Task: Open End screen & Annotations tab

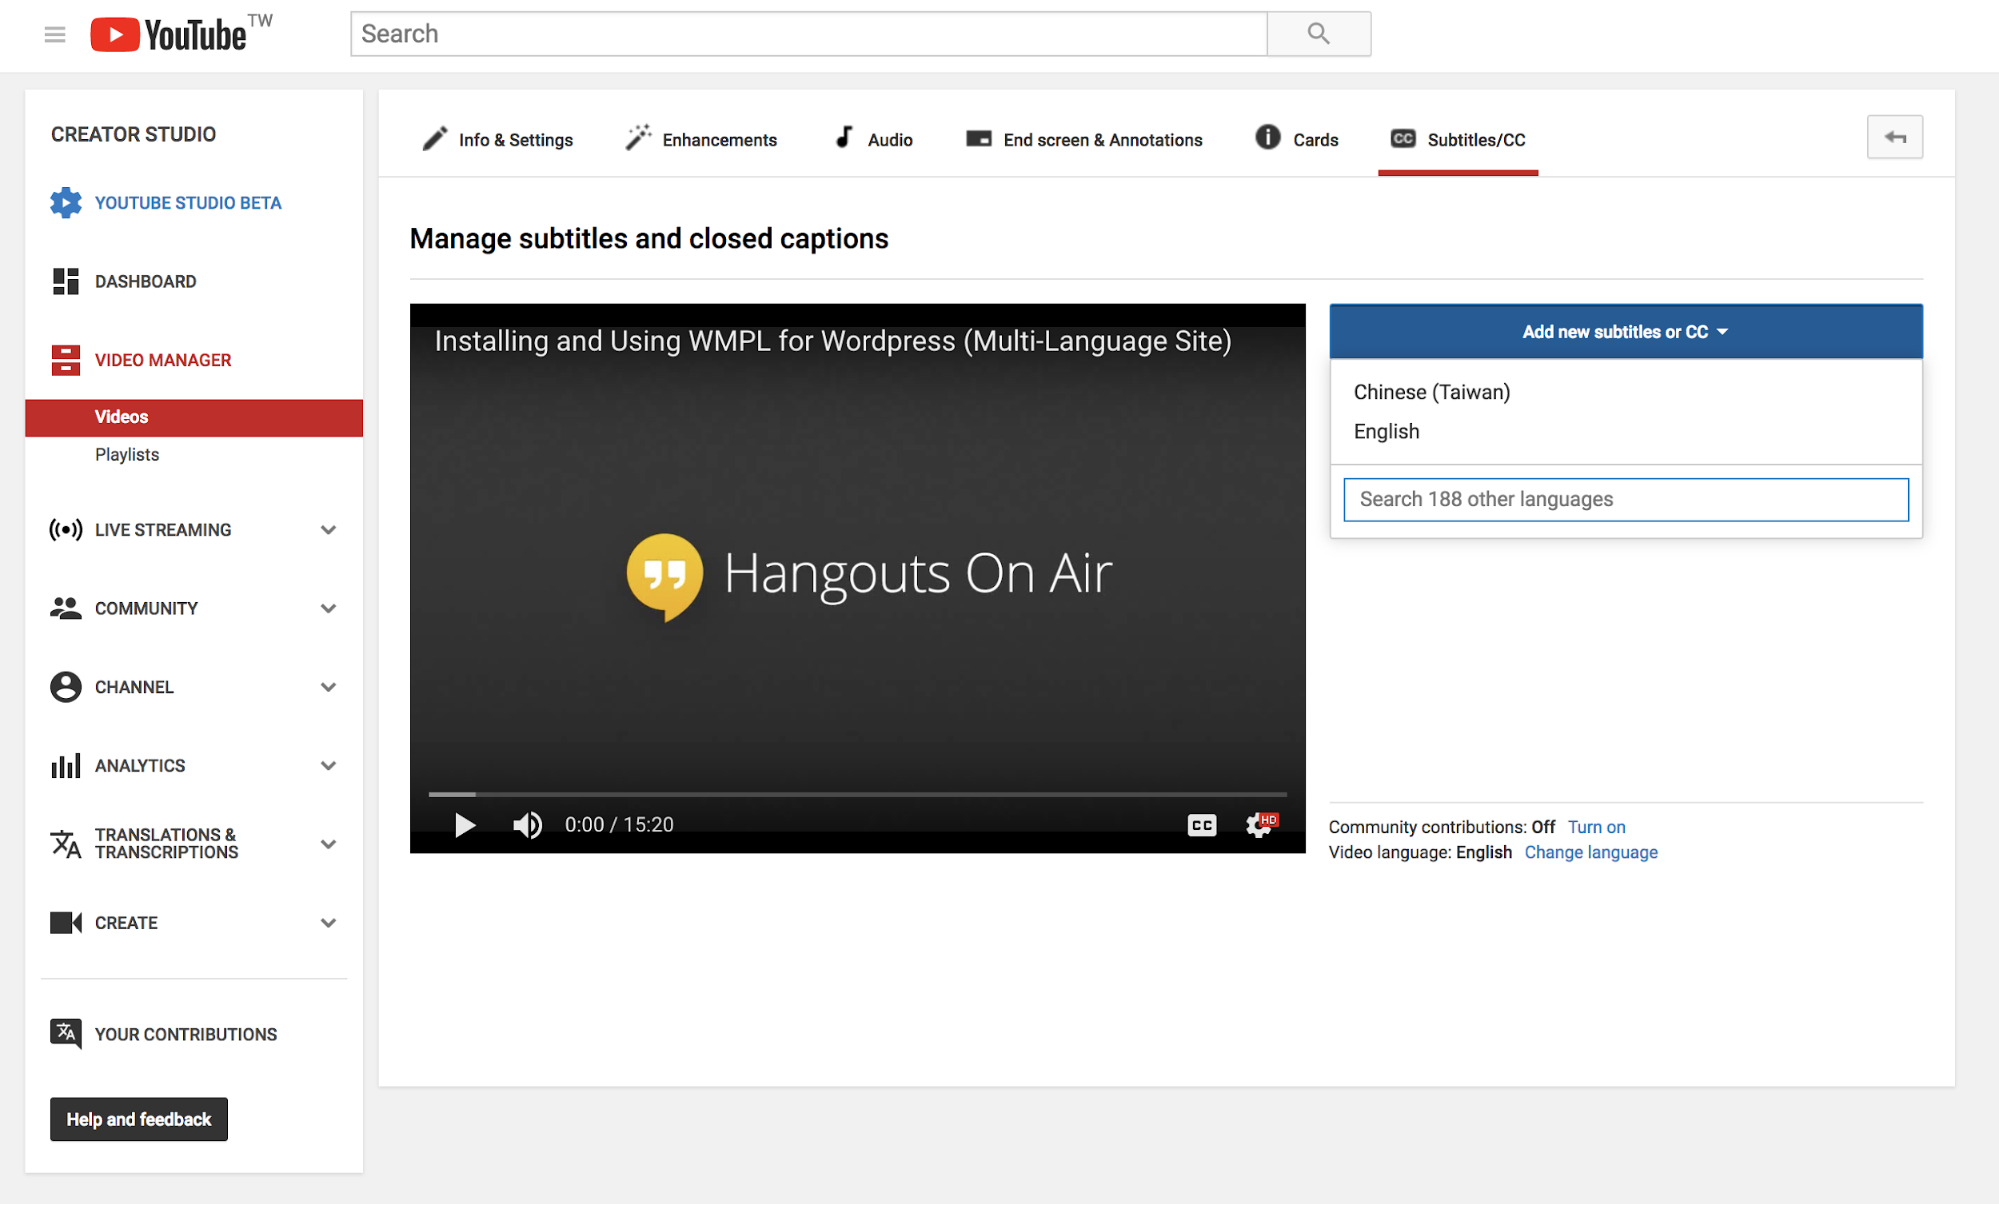Action: coord(1084,140)
